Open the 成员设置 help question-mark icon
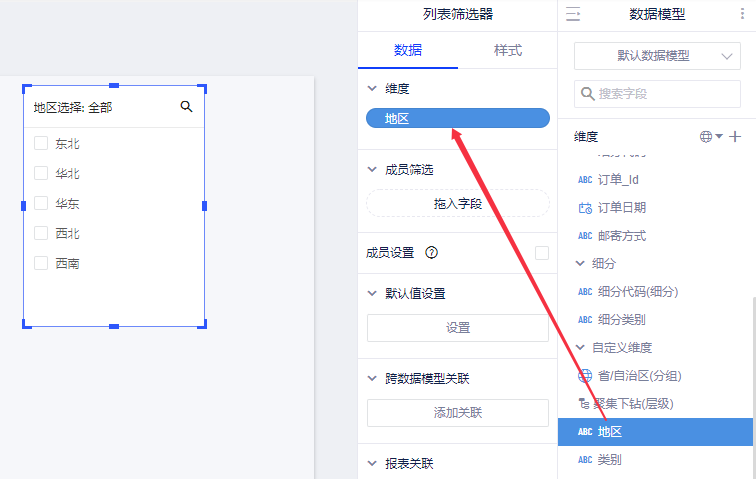Image resolution: width=756 pixels, height=479 pixels. (432, 253)
